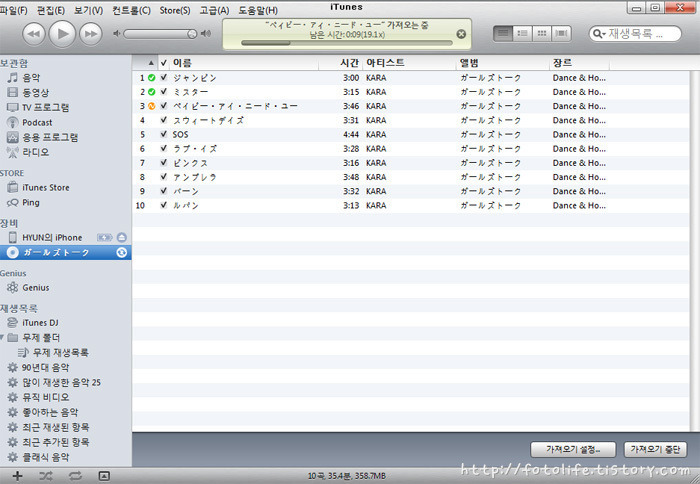Uncheck track 2 ミスター
The height and width of the screenshot is (484, 700).
point(164,92)
